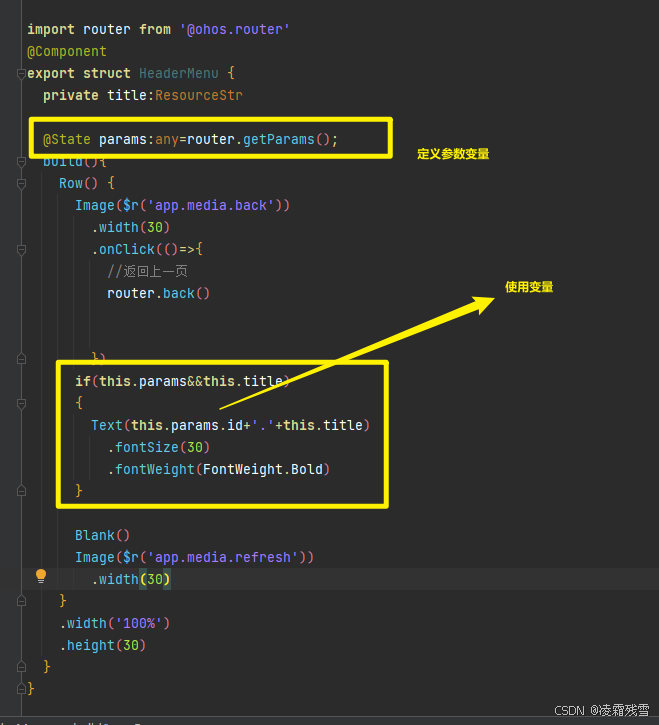
Task: Click the 'import' keyword on the first line
Action: (51, 30)
